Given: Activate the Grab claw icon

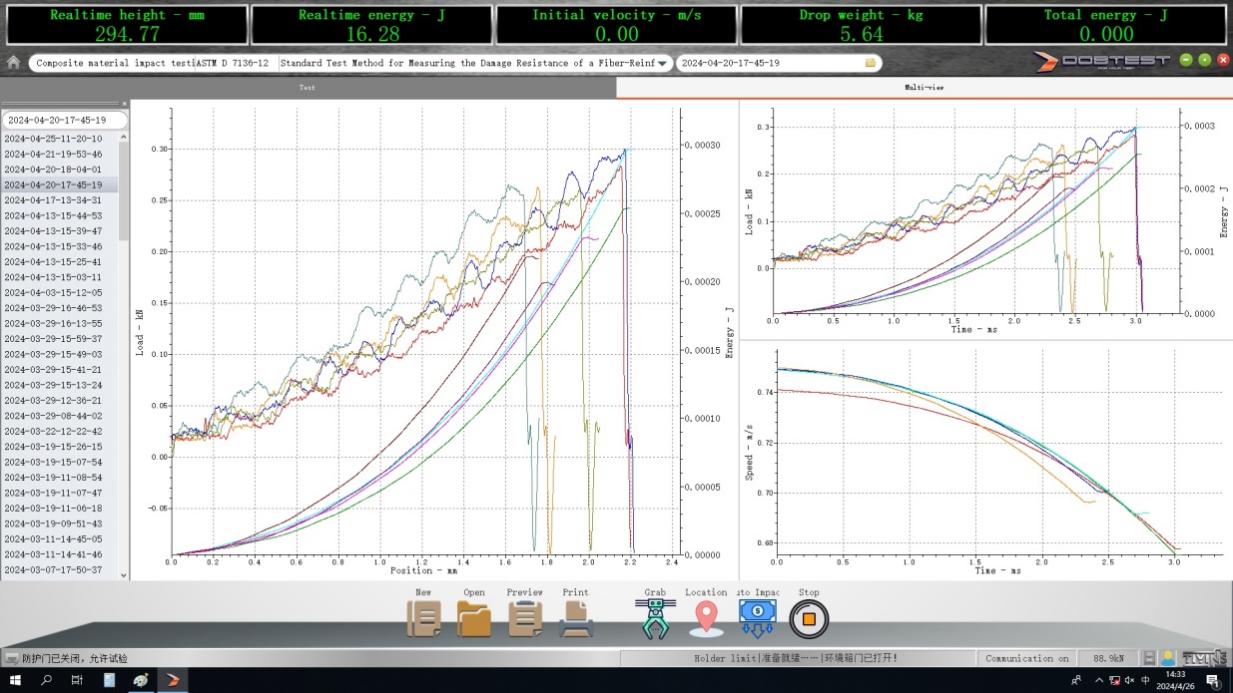Looking at the screenshot, I should point(655,619).
